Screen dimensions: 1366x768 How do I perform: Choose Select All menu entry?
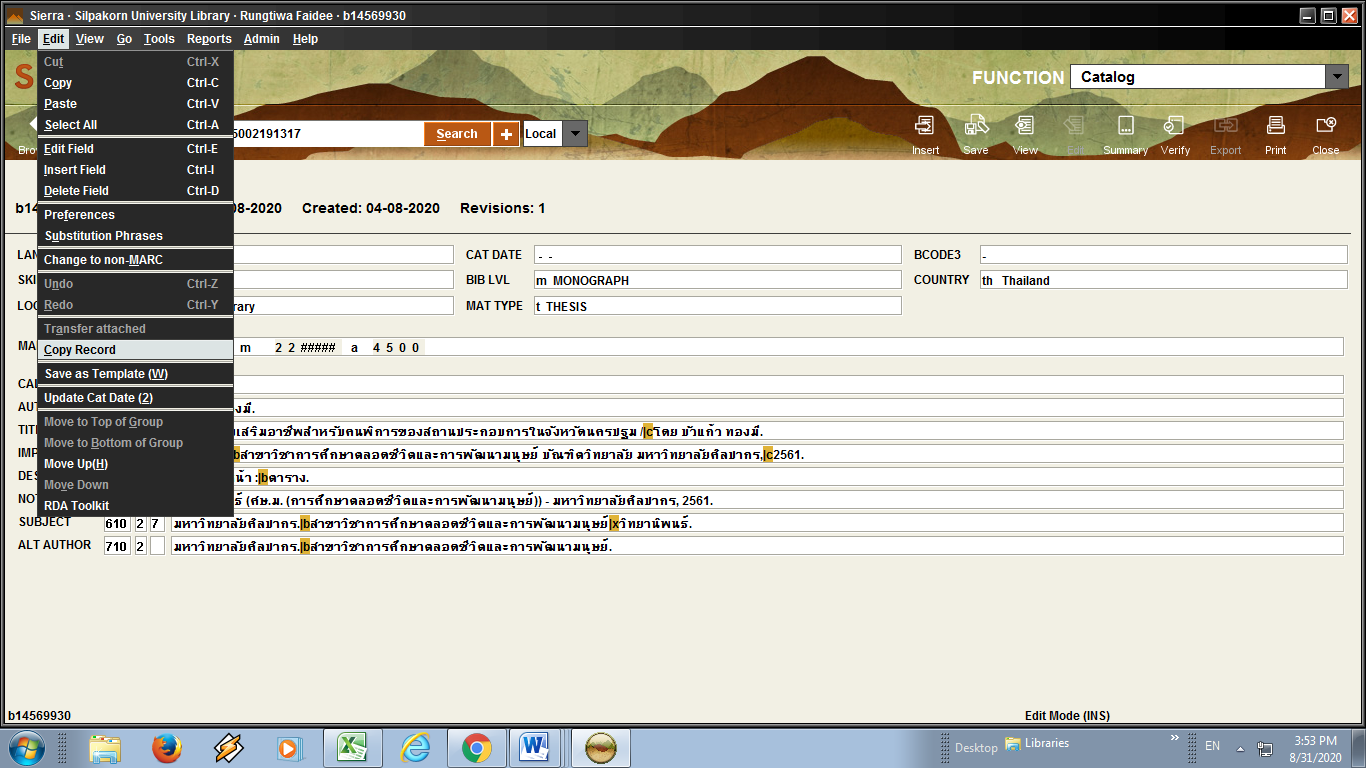(135, 125)
